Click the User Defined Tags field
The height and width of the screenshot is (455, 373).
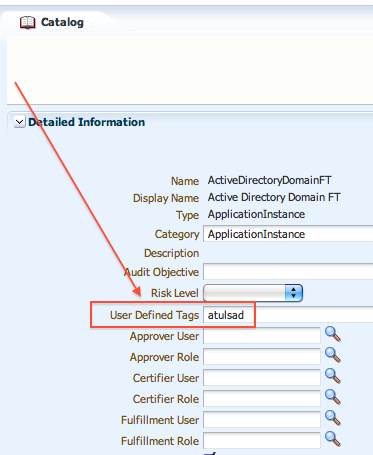[288, 315]
